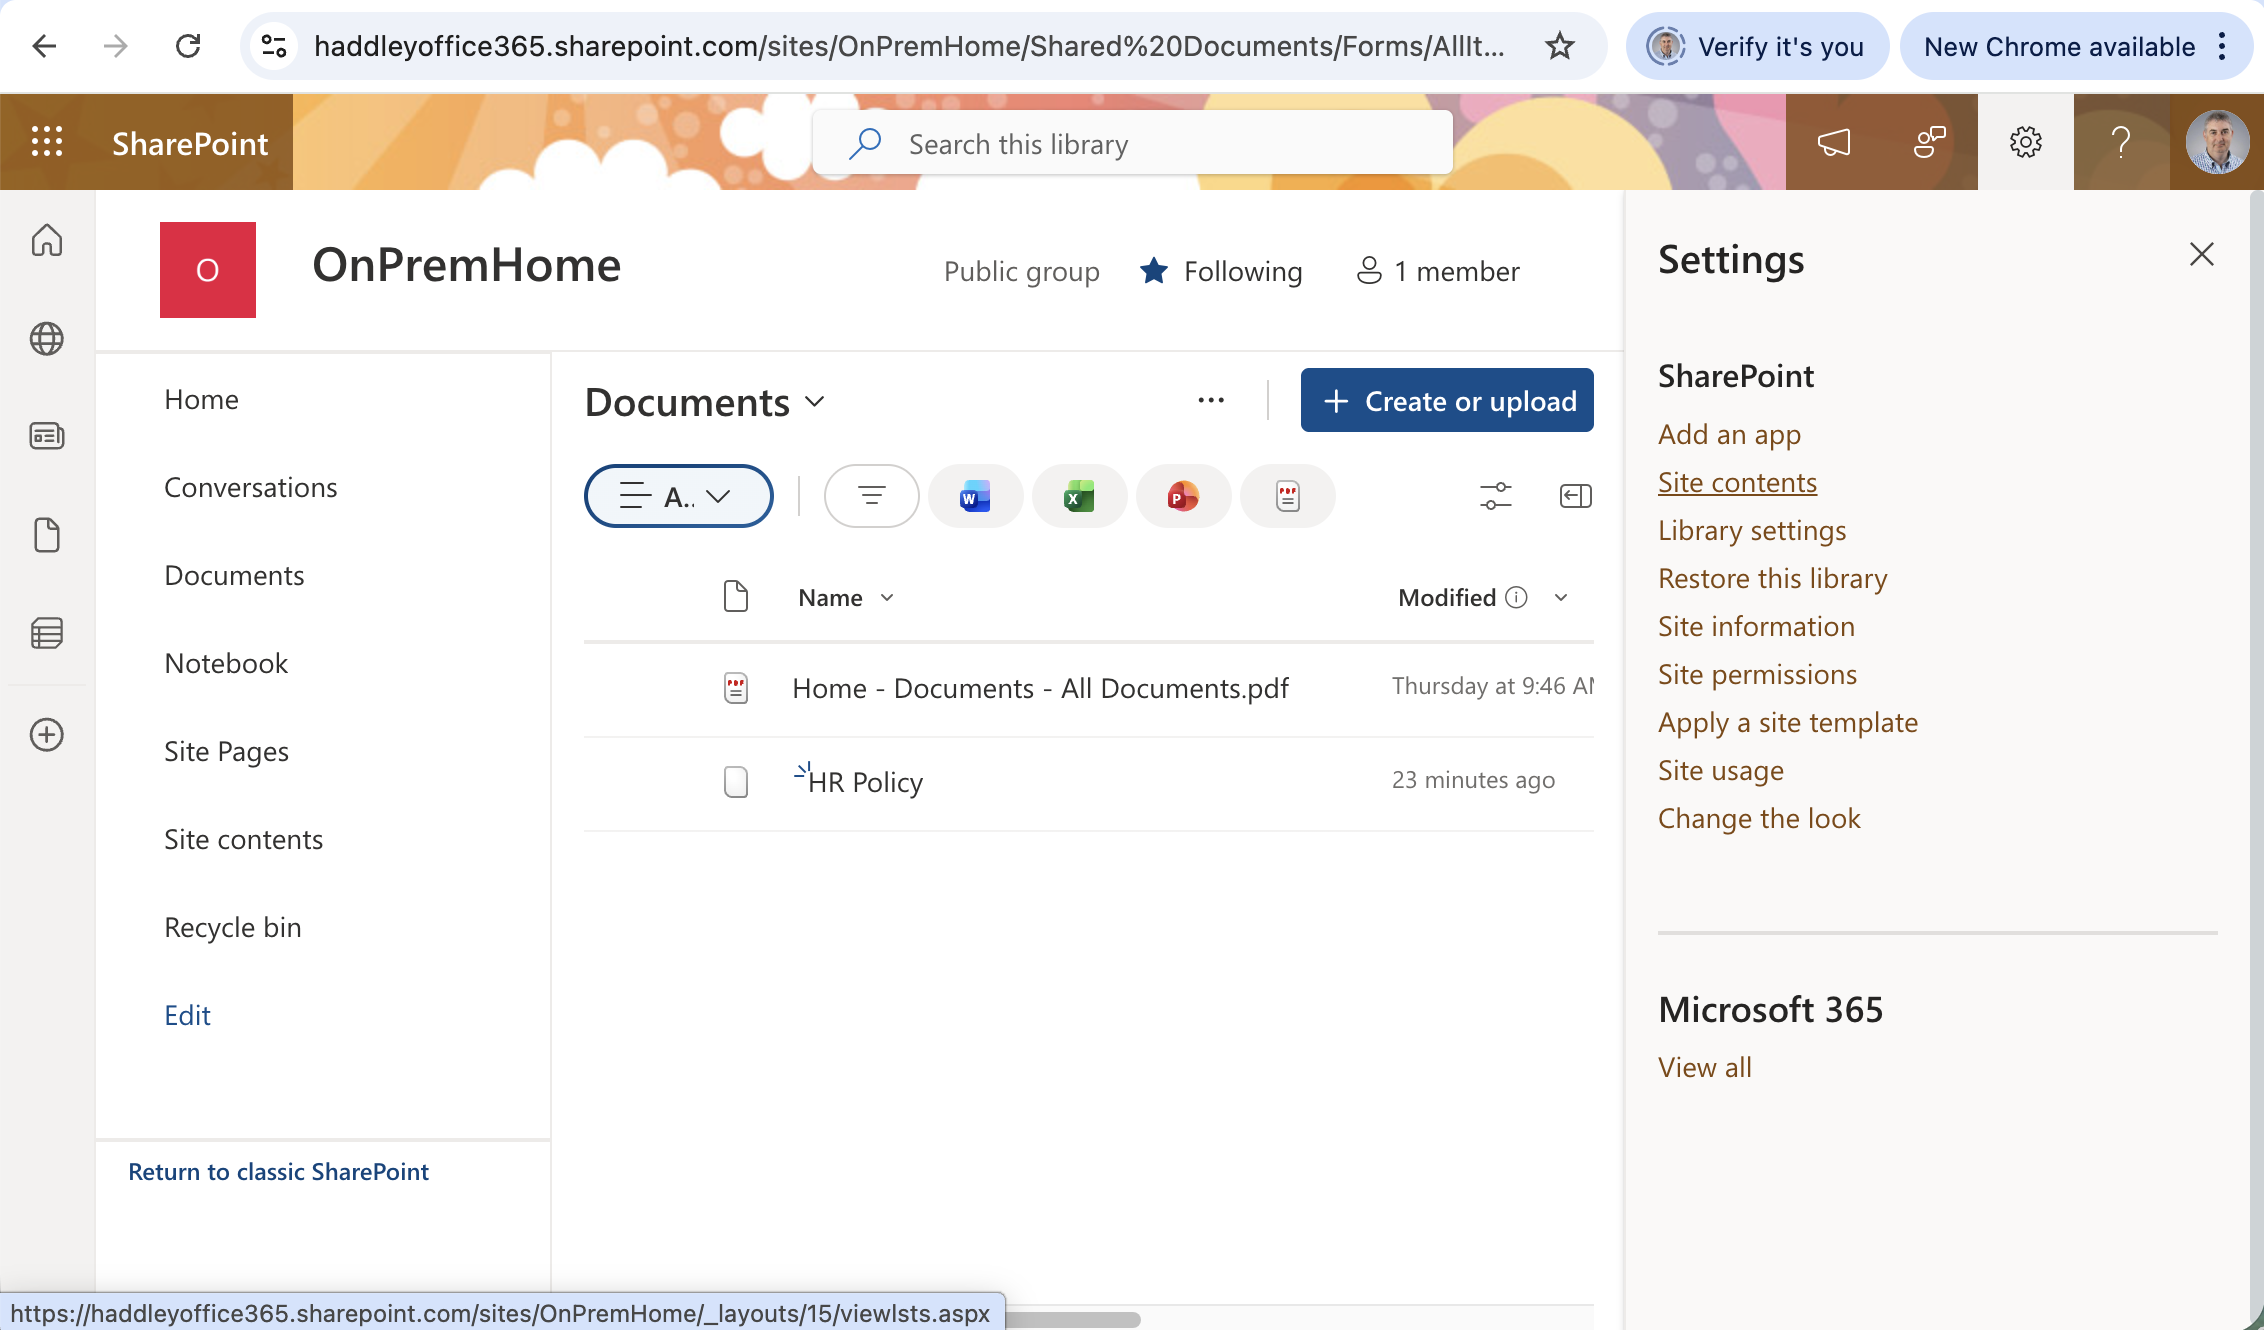This screenshot has height=1330, width=2264.
Task: Open Site Pages in the site navigation
Action: click(226, 751)
